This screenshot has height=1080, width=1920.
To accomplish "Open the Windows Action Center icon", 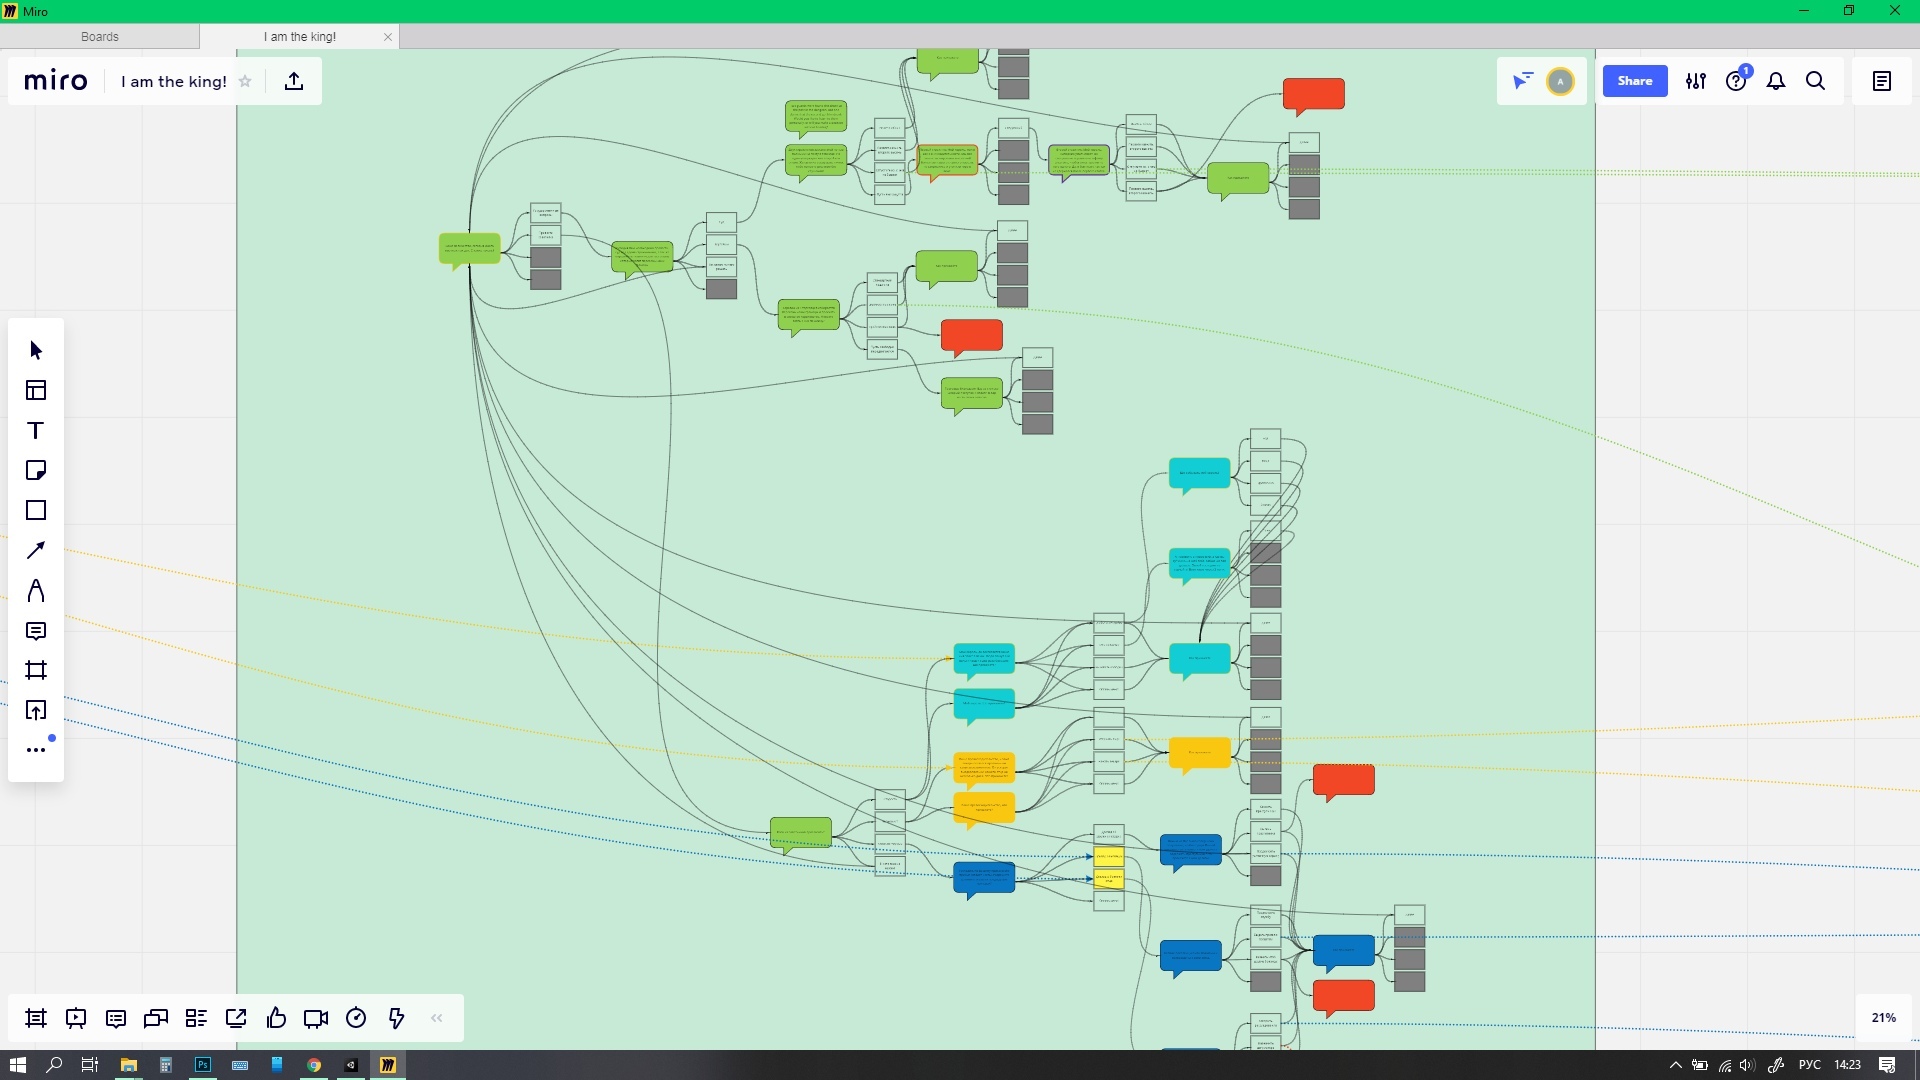I will (1887, 1065).
